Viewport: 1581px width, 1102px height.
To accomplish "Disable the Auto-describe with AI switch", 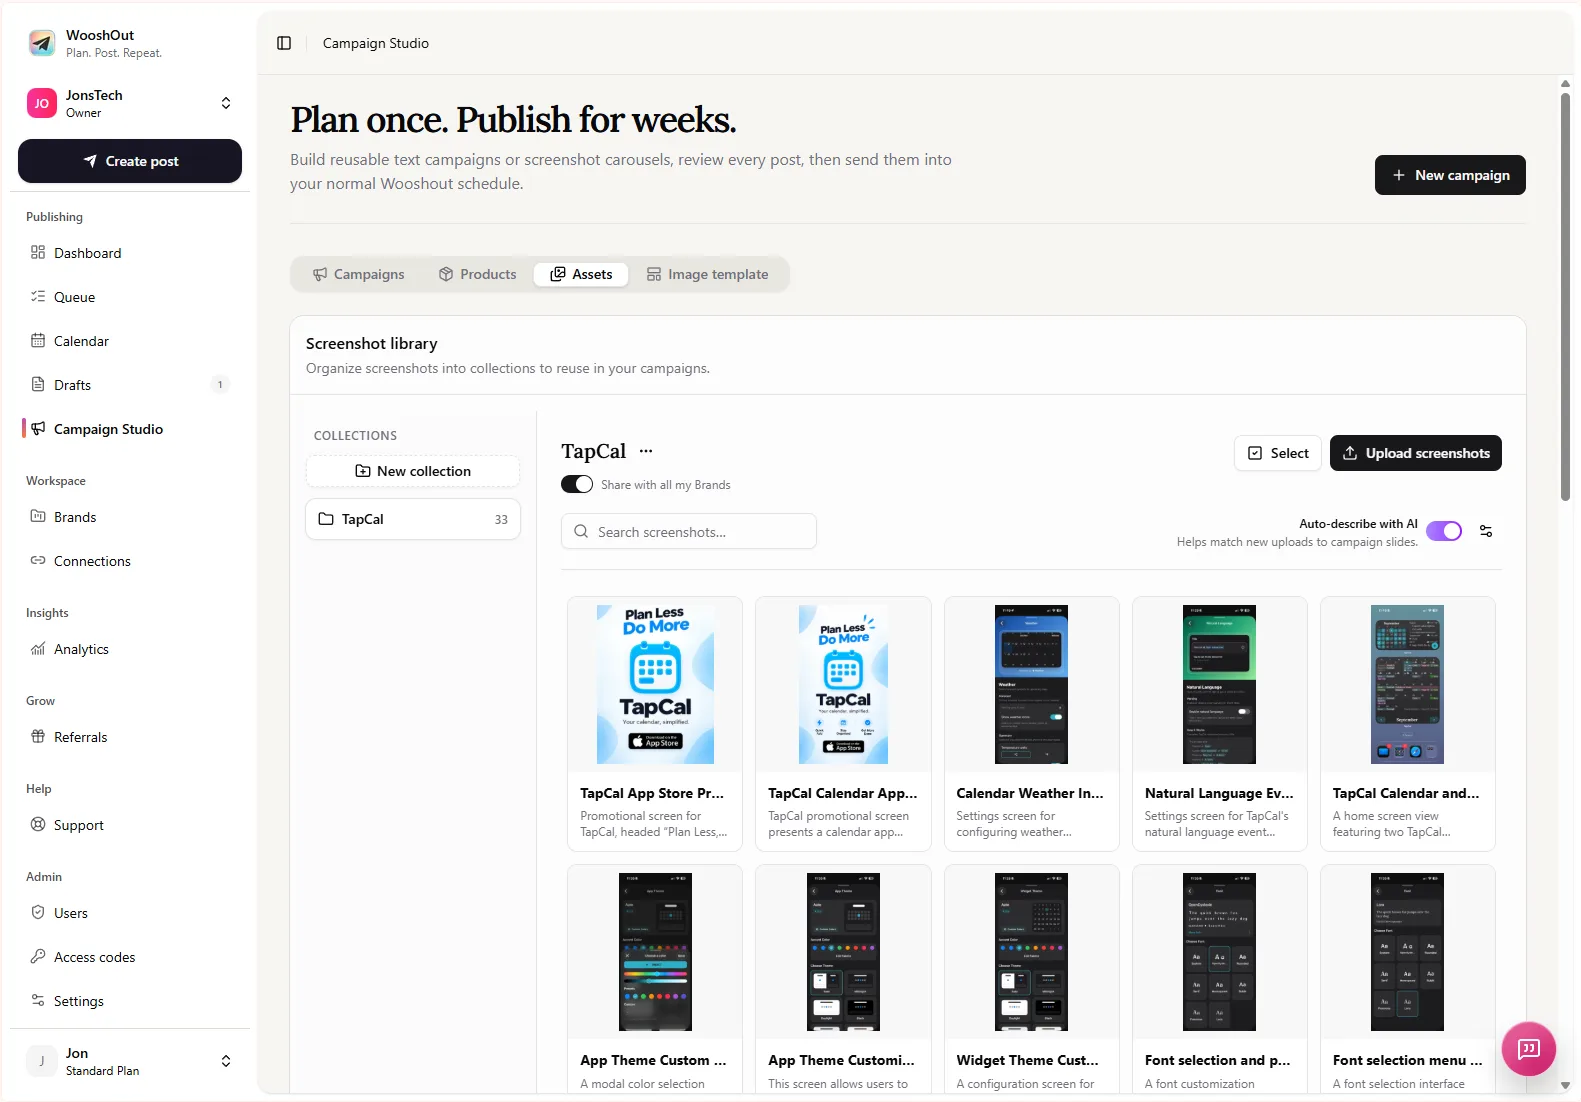I will (1444, 531).
